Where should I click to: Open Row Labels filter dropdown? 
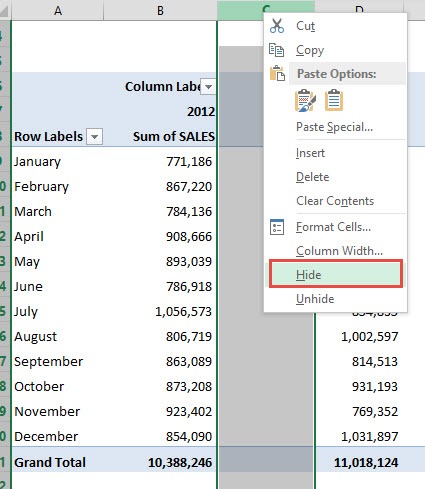[x=94, y=137]
